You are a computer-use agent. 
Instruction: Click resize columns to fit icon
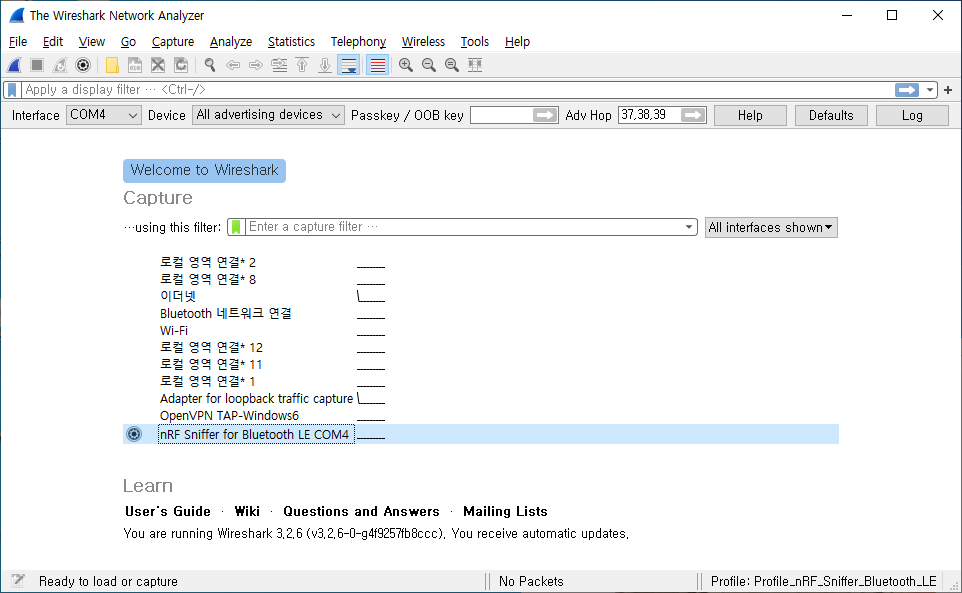click(x=475, y=65)
